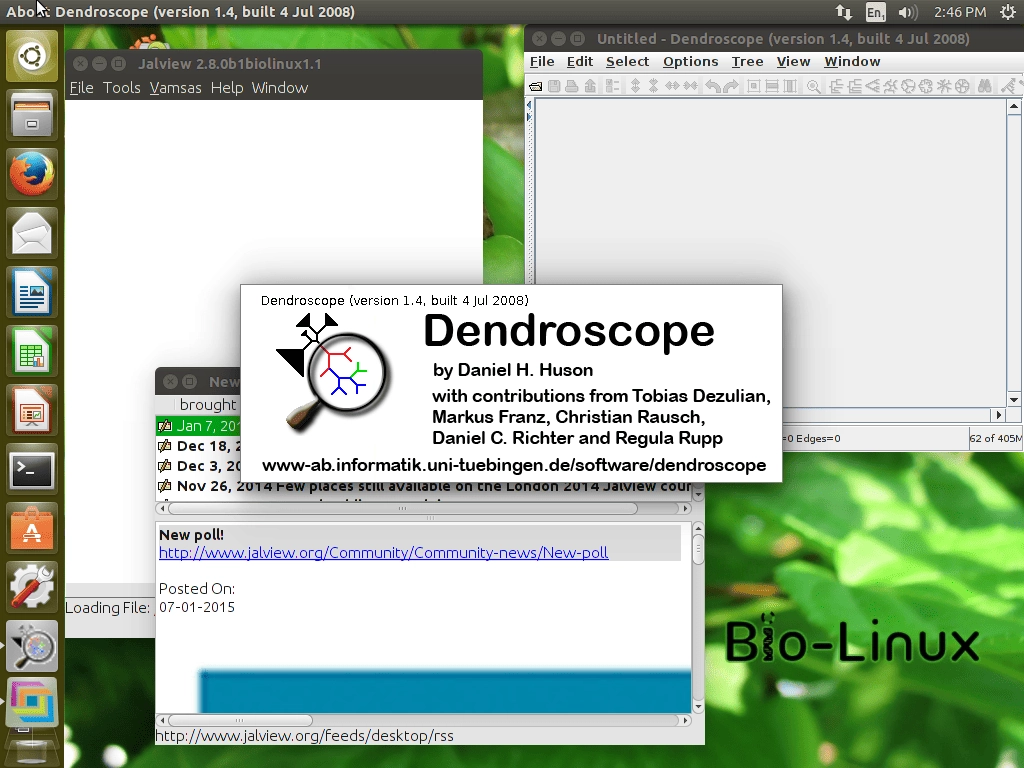Open the En keyboard layout indicator
Screen dimensions: 1024x768
(875, 12)
